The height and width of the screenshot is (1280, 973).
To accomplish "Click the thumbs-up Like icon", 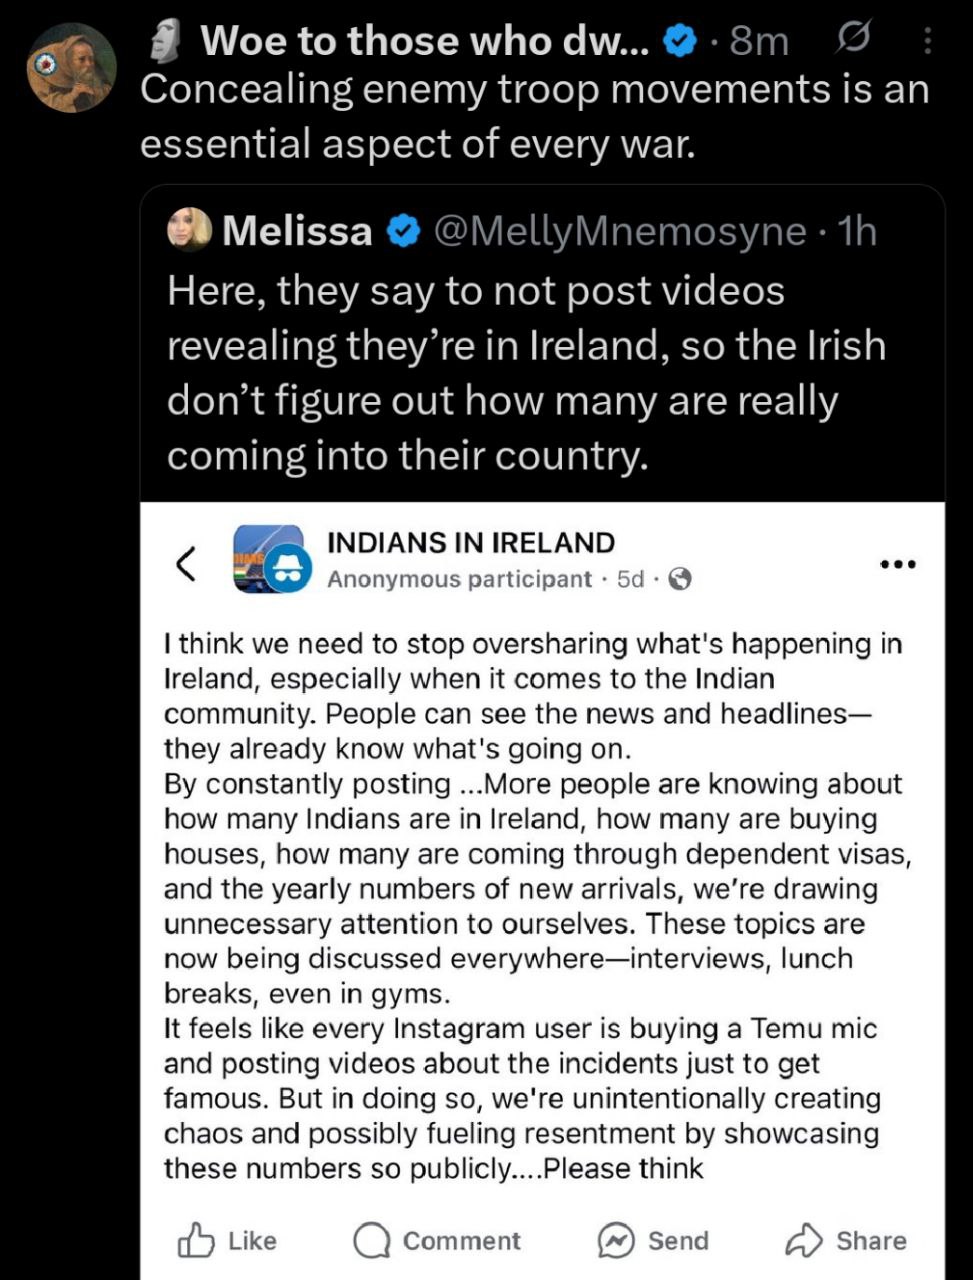I will point(195,1241).
